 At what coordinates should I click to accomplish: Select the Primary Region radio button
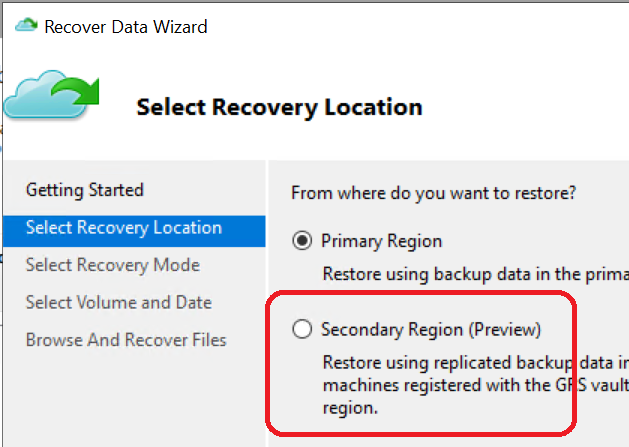pyautogui.click(x=301, y=241)
